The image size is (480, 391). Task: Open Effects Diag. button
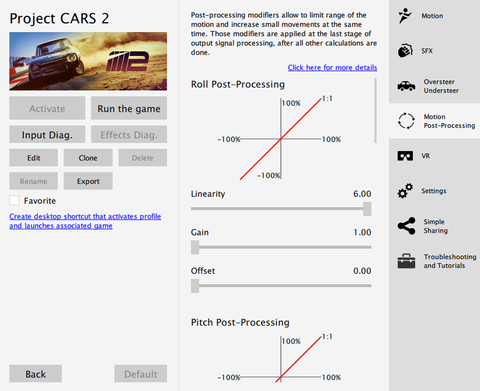click(x=129, y=134)
